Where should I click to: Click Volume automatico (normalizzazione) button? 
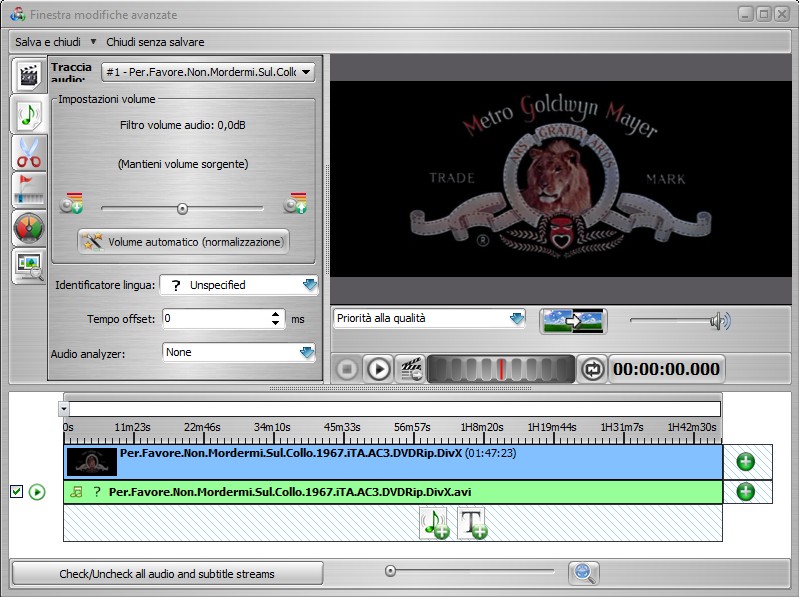[183, 241]
